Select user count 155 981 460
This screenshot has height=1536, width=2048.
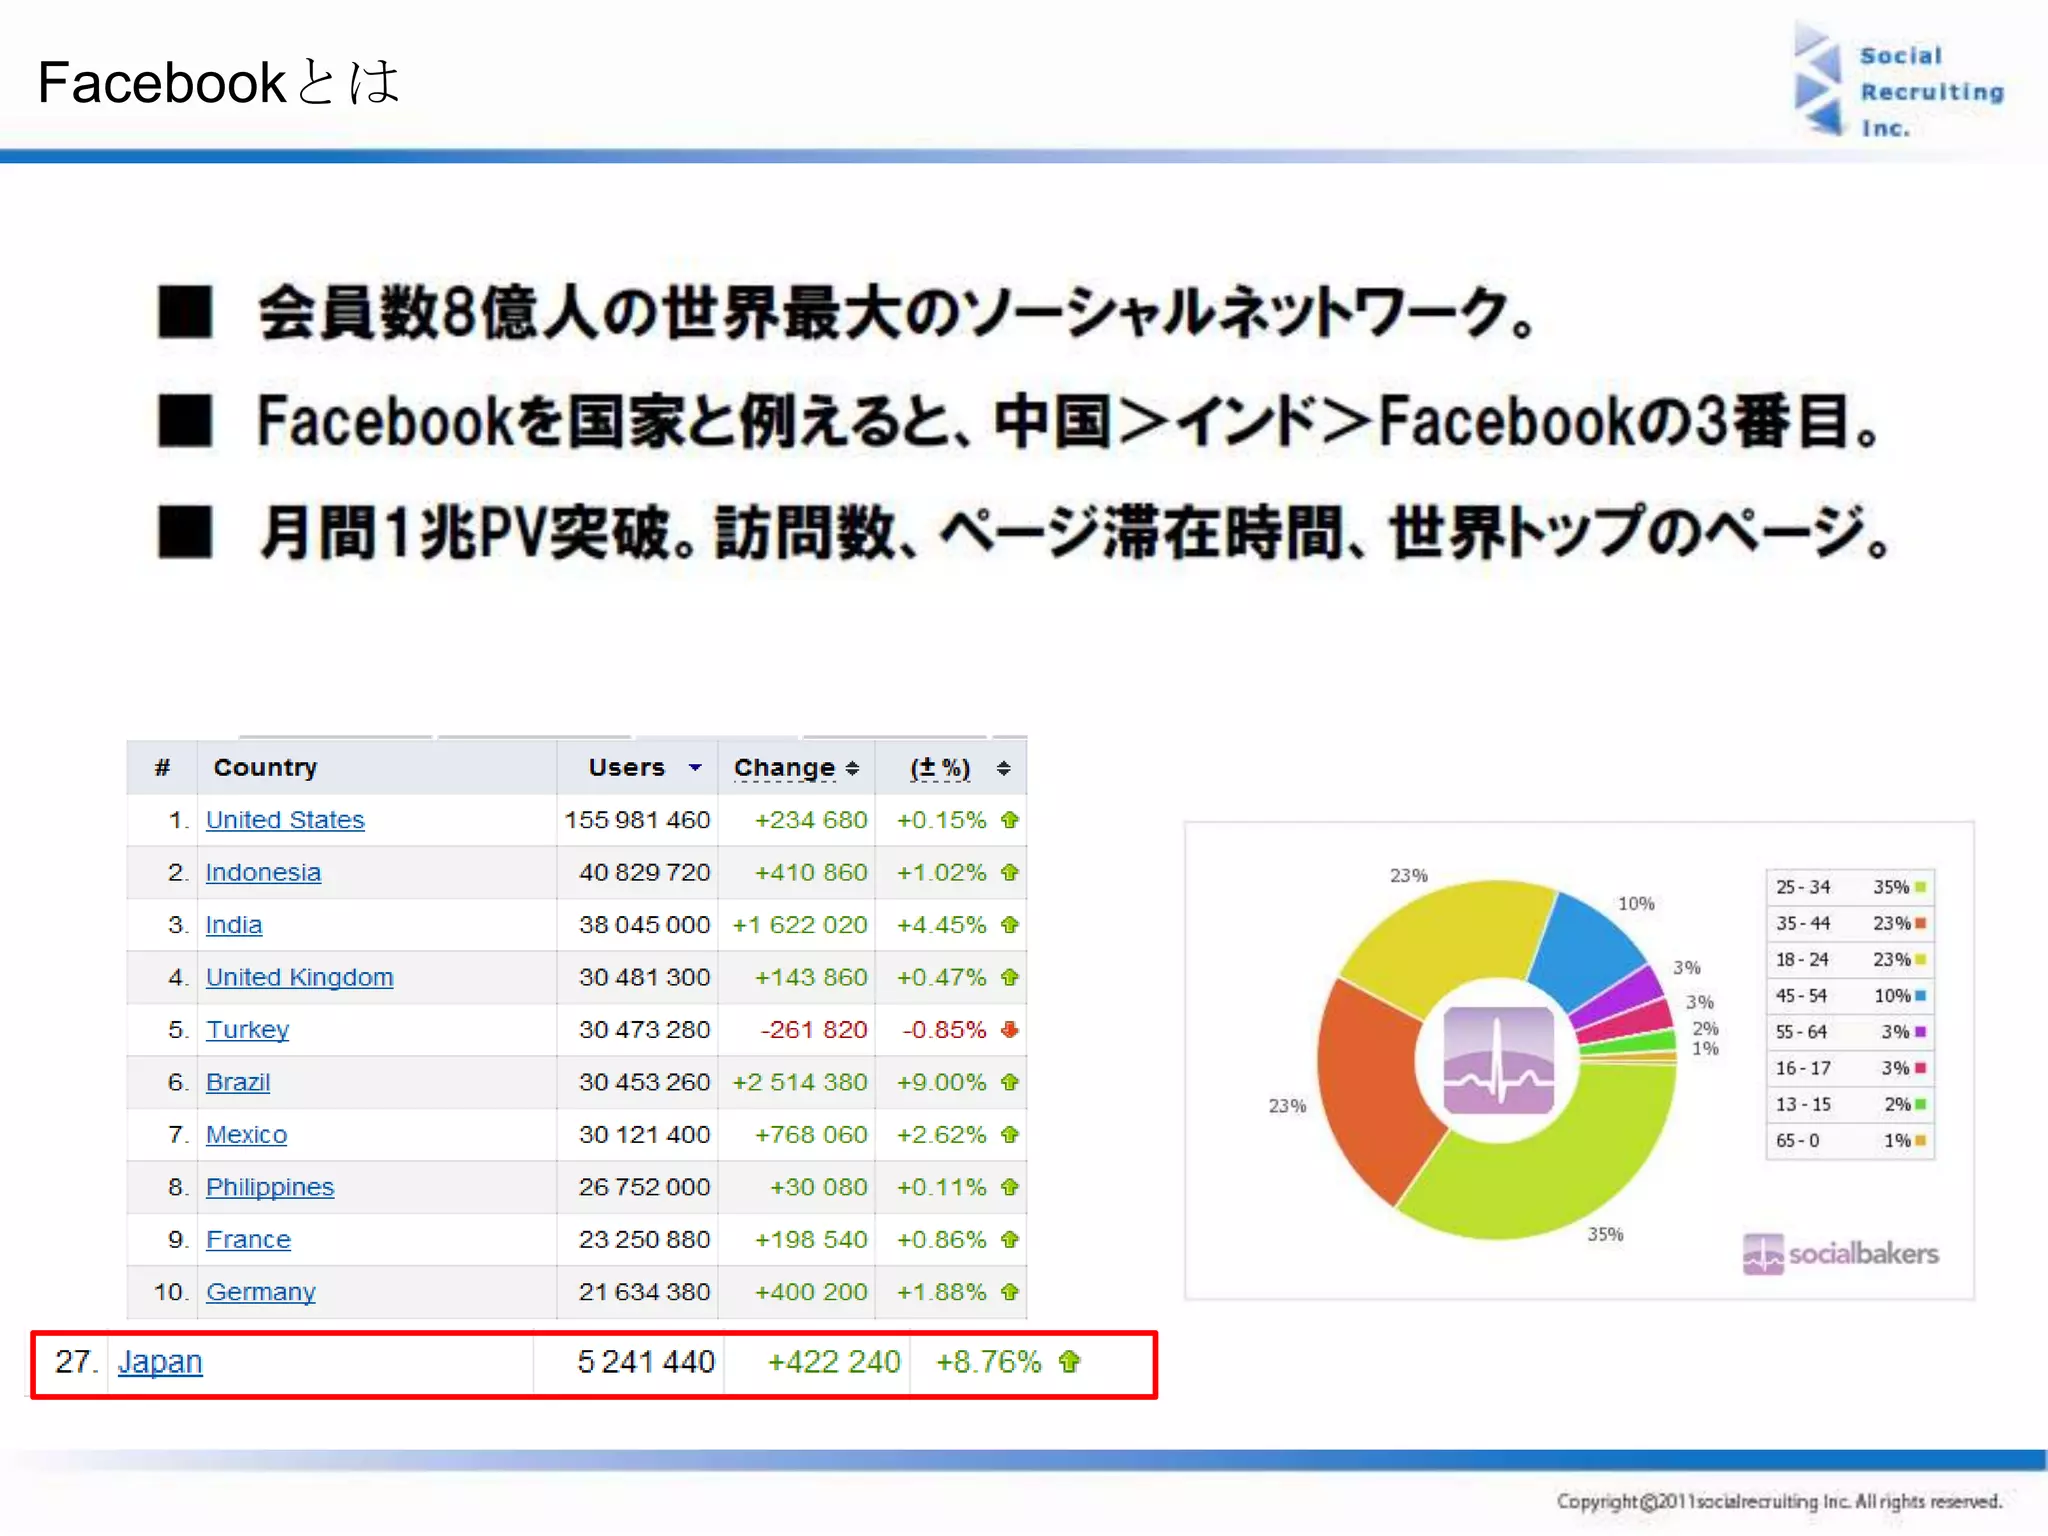(x=637, y=820)
